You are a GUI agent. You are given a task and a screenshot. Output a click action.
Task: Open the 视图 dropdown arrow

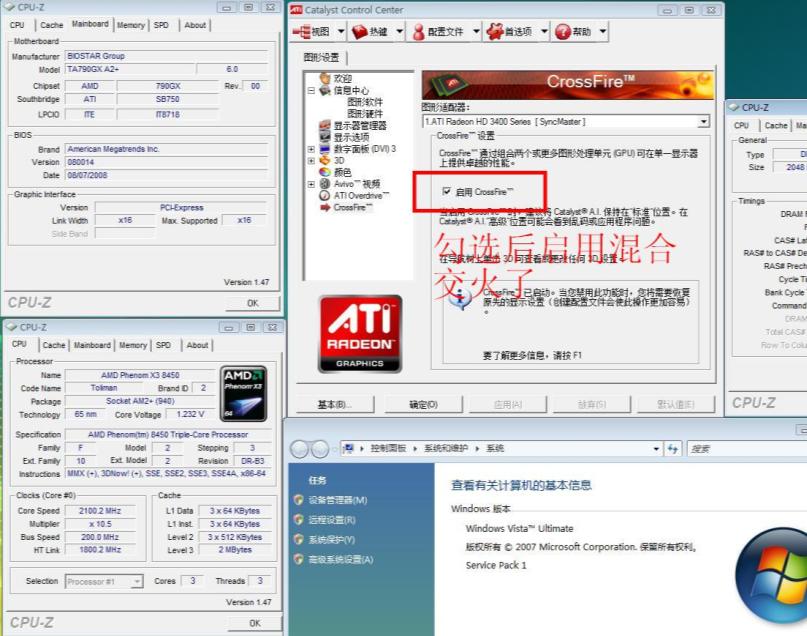tap(341, 31)
